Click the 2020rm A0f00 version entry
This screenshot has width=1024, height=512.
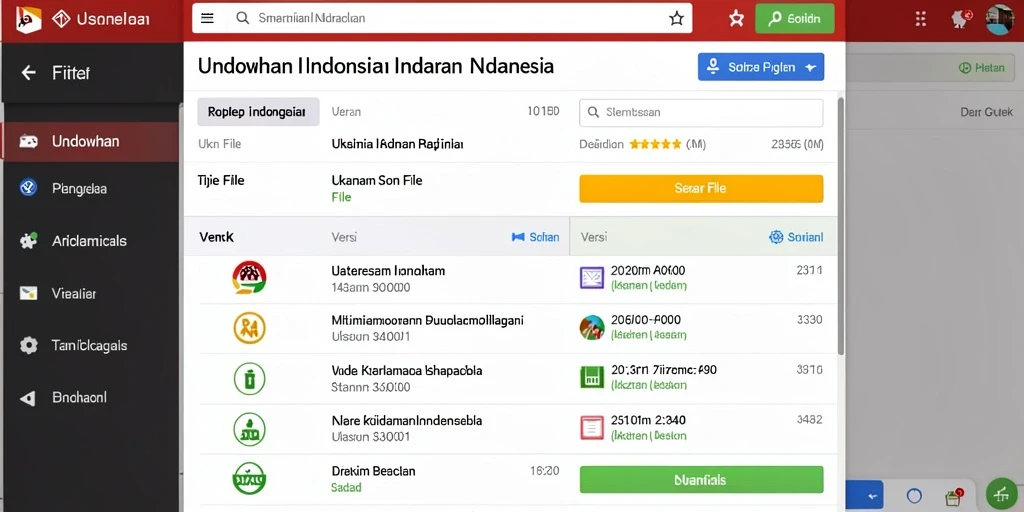coord(648,270)
